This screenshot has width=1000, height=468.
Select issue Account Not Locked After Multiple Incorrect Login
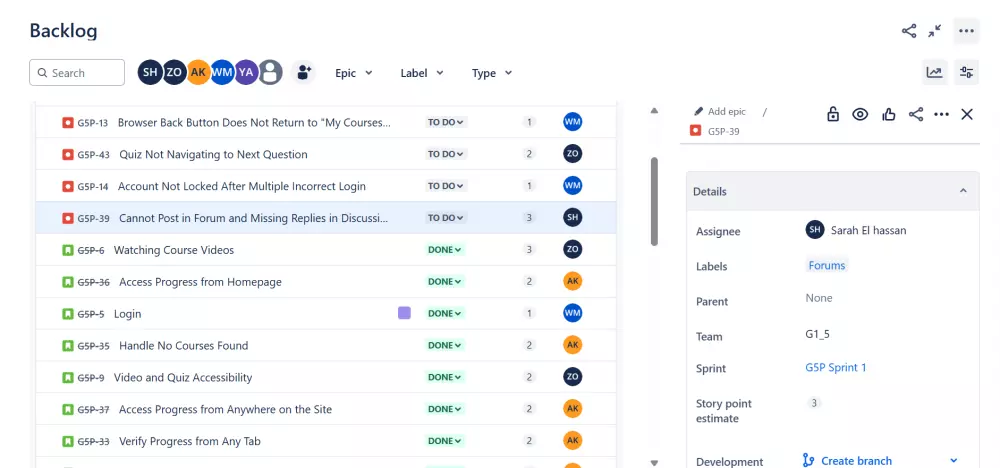pyautogui.click(x=242, y=186)
